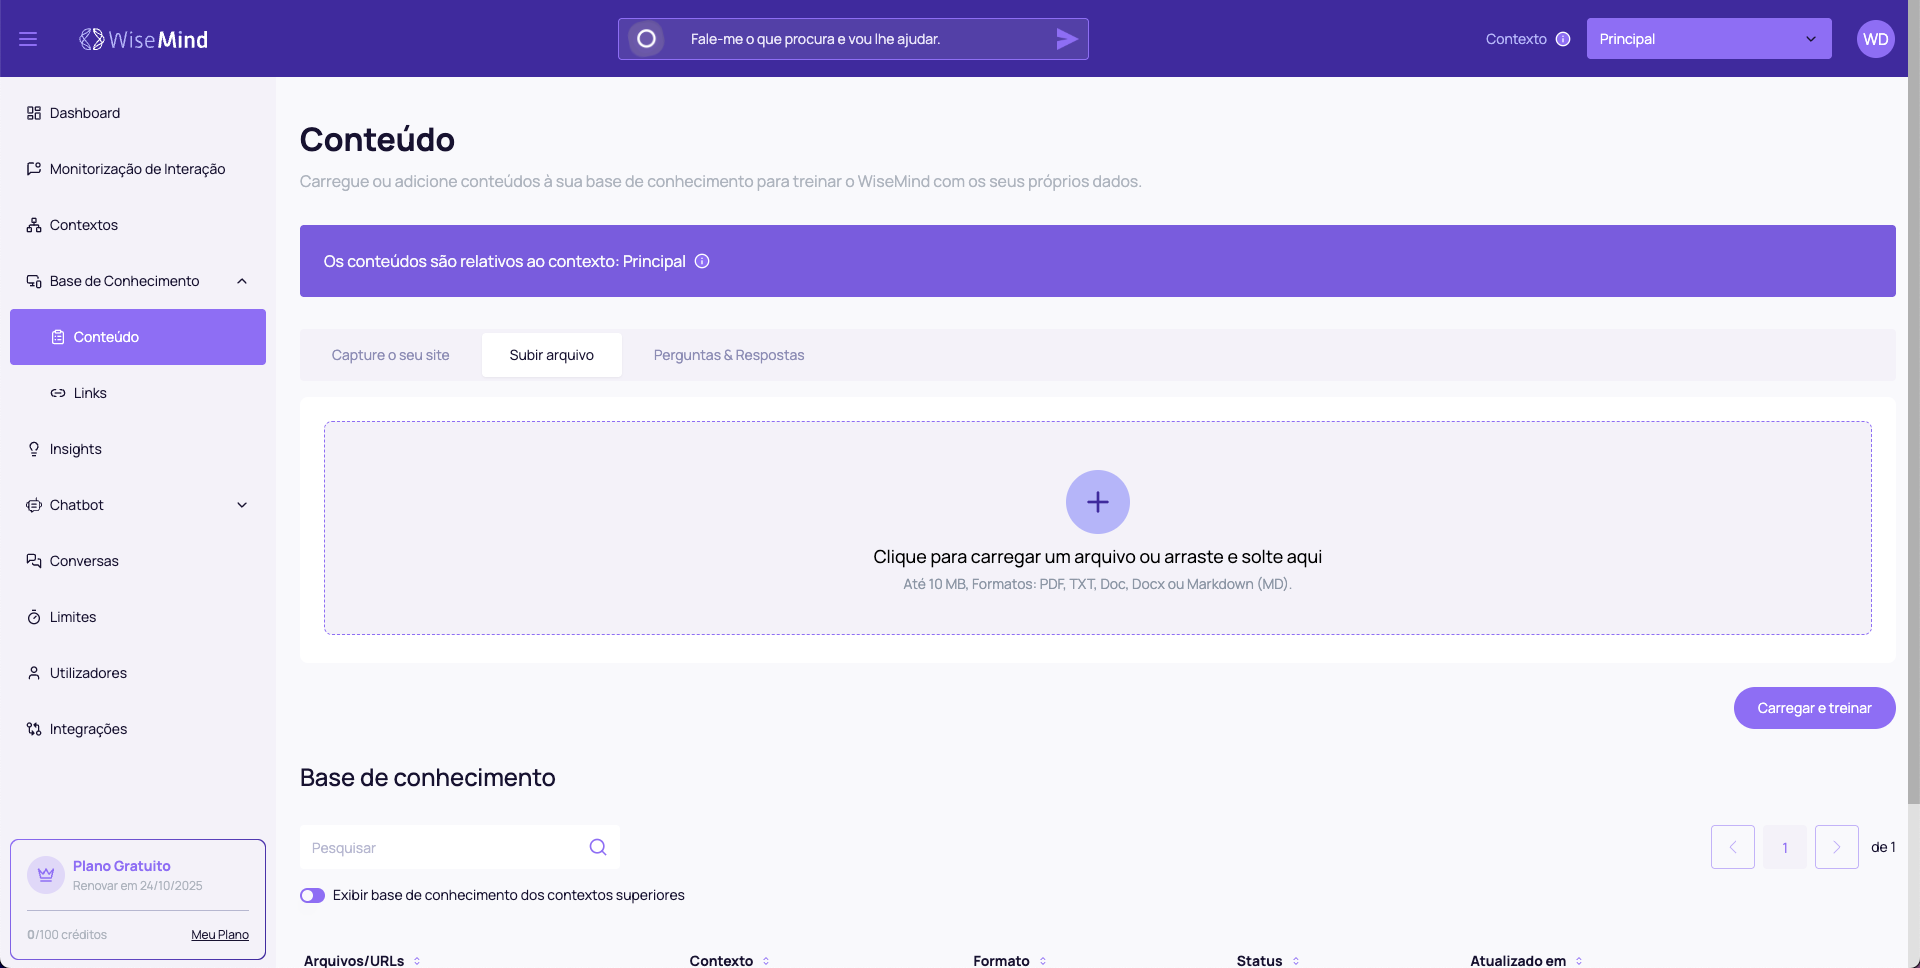Click the WiseMind logo
The width and height of the screenshot is (1920, 968).
(x=144, y=39)
